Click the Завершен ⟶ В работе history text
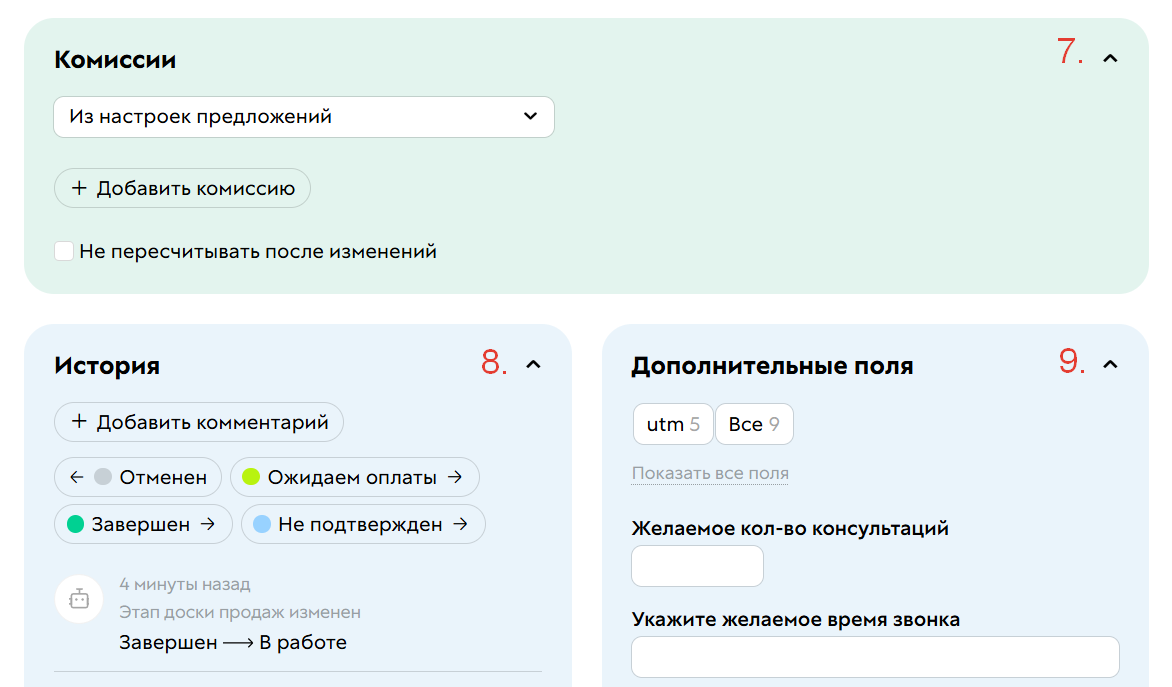The image size is (1172, 687). (x=233, y=642)
